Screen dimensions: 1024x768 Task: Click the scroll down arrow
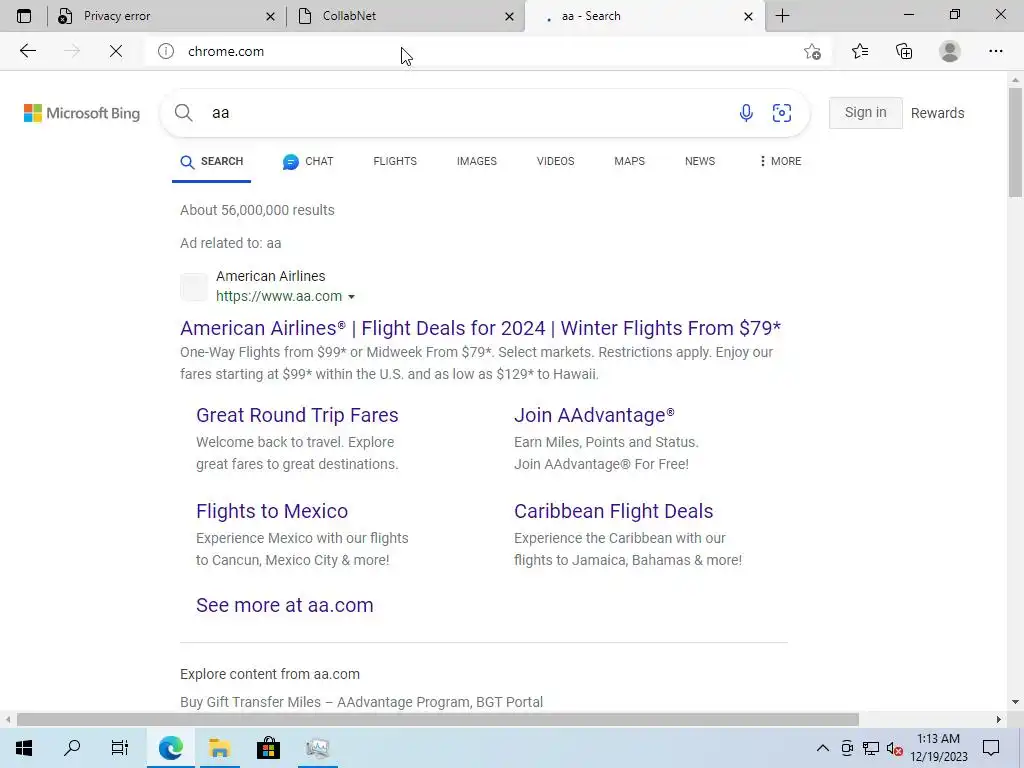[x=1015, y=702]
